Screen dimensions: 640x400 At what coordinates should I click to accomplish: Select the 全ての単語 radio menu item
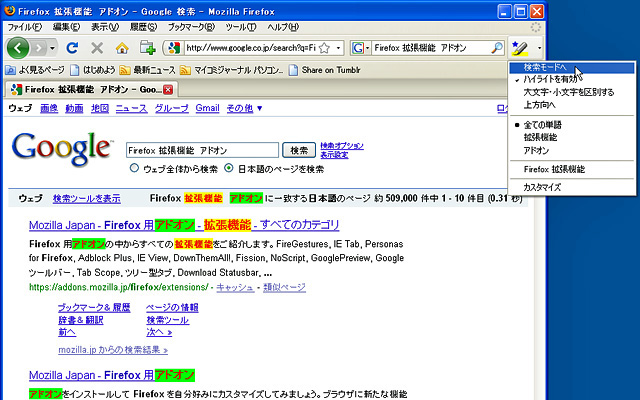click(x=572, y=125)
